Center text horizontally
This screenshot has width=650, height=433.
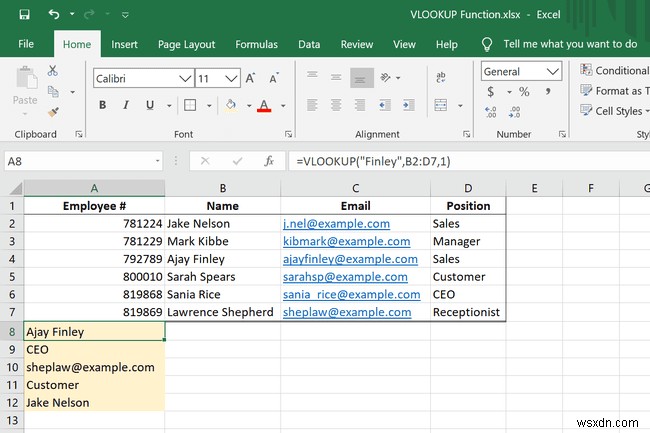336,105
